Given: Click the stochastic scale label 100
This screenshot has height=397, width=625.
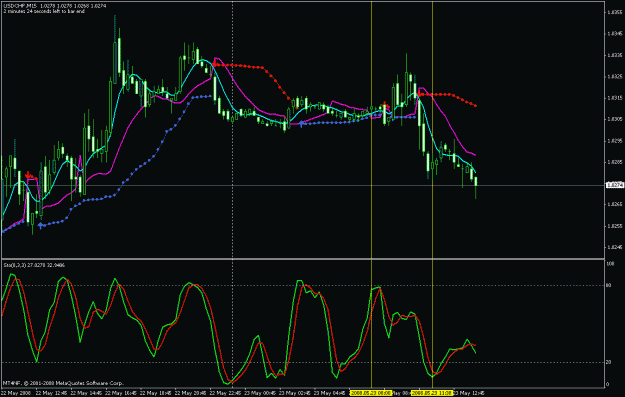Looking at the screenshot, I should [x=610, y=264].
